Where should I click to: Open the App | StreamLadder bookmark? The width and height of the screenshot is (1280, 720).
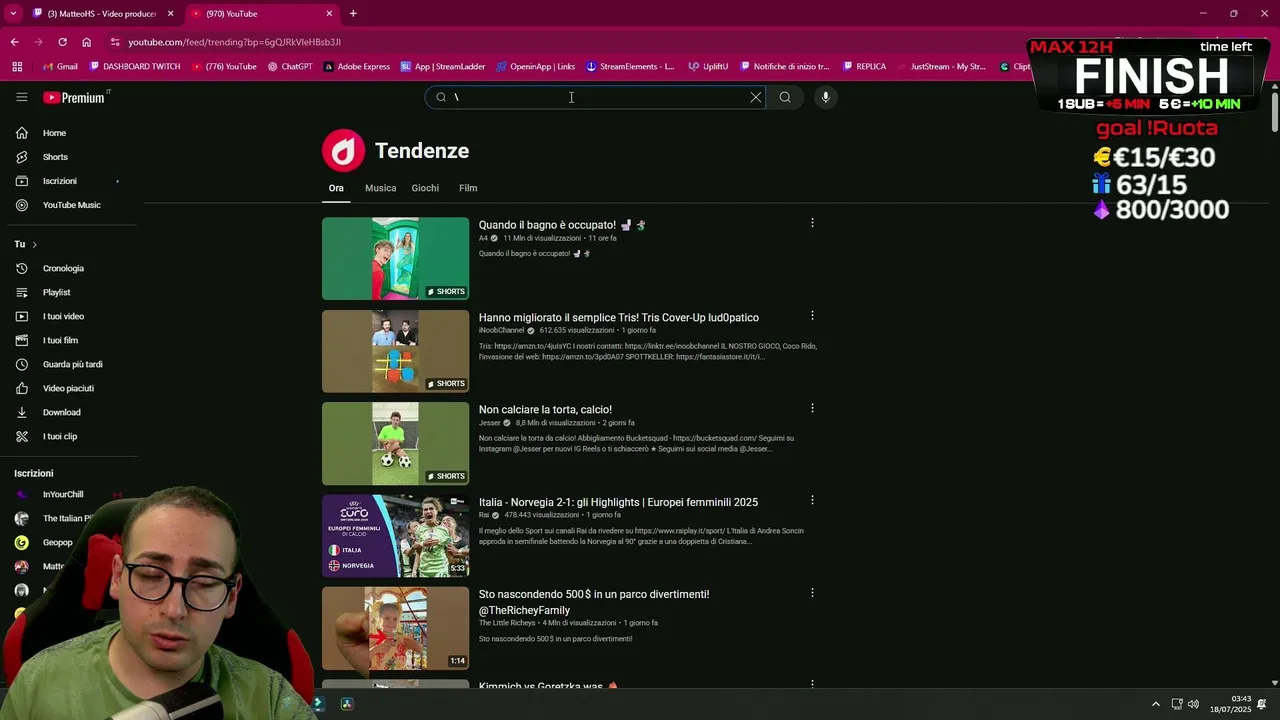coord(443,67)
